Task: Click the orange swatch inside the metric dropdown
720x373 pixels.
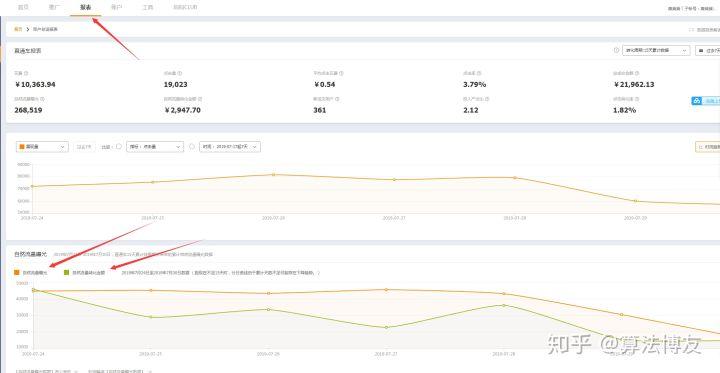Action: [22, 147]
